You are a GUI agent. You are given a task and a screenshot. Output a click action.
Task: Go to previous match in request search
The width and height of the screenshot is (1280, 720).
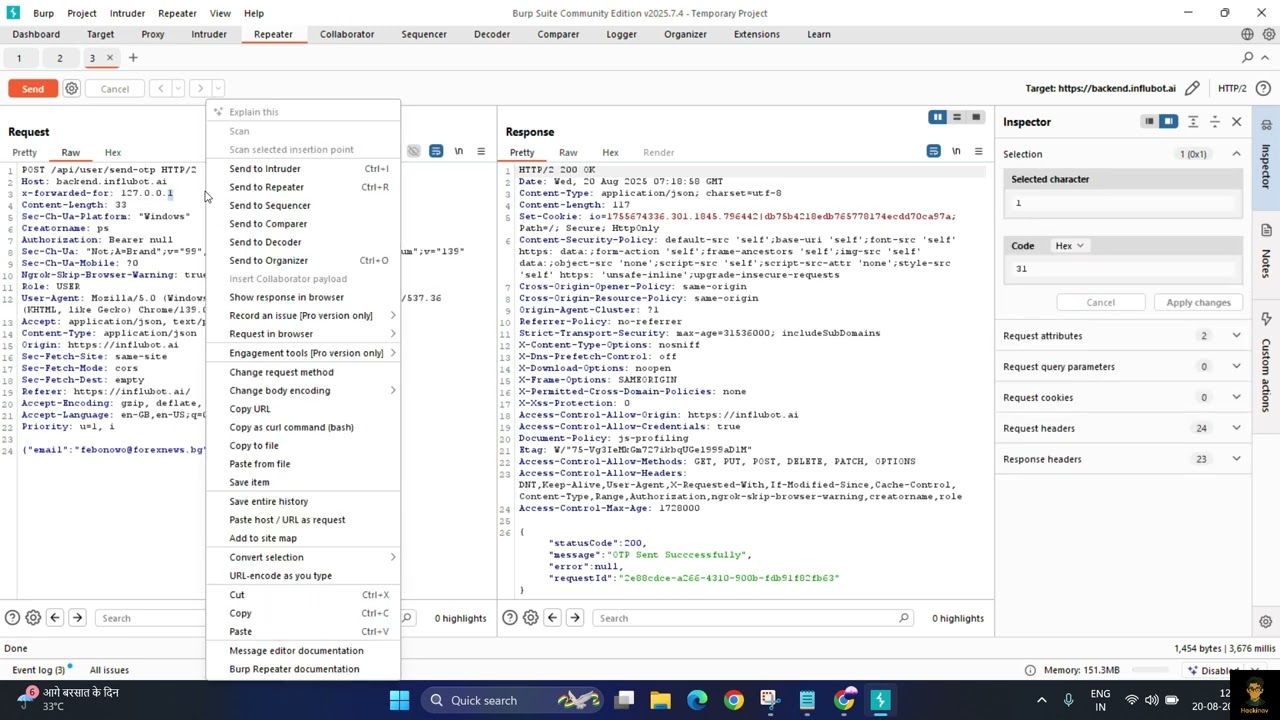(55, 618)
